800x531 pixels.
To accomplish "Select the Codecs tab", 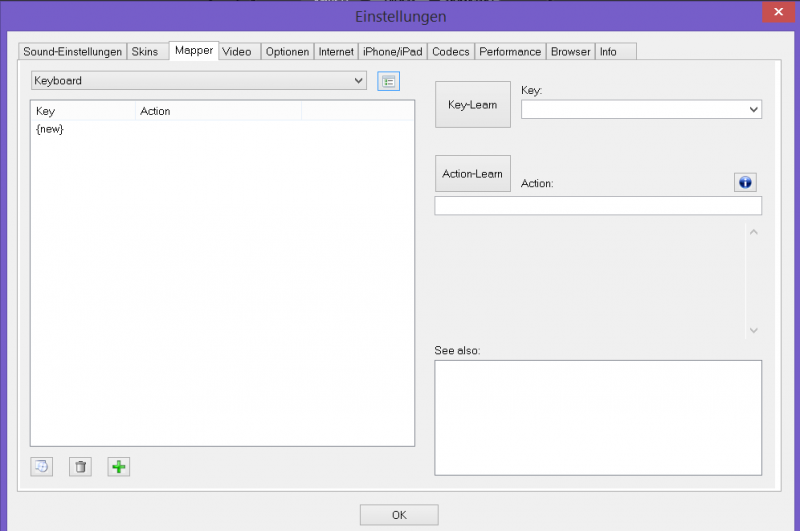I will pos(450,52).
